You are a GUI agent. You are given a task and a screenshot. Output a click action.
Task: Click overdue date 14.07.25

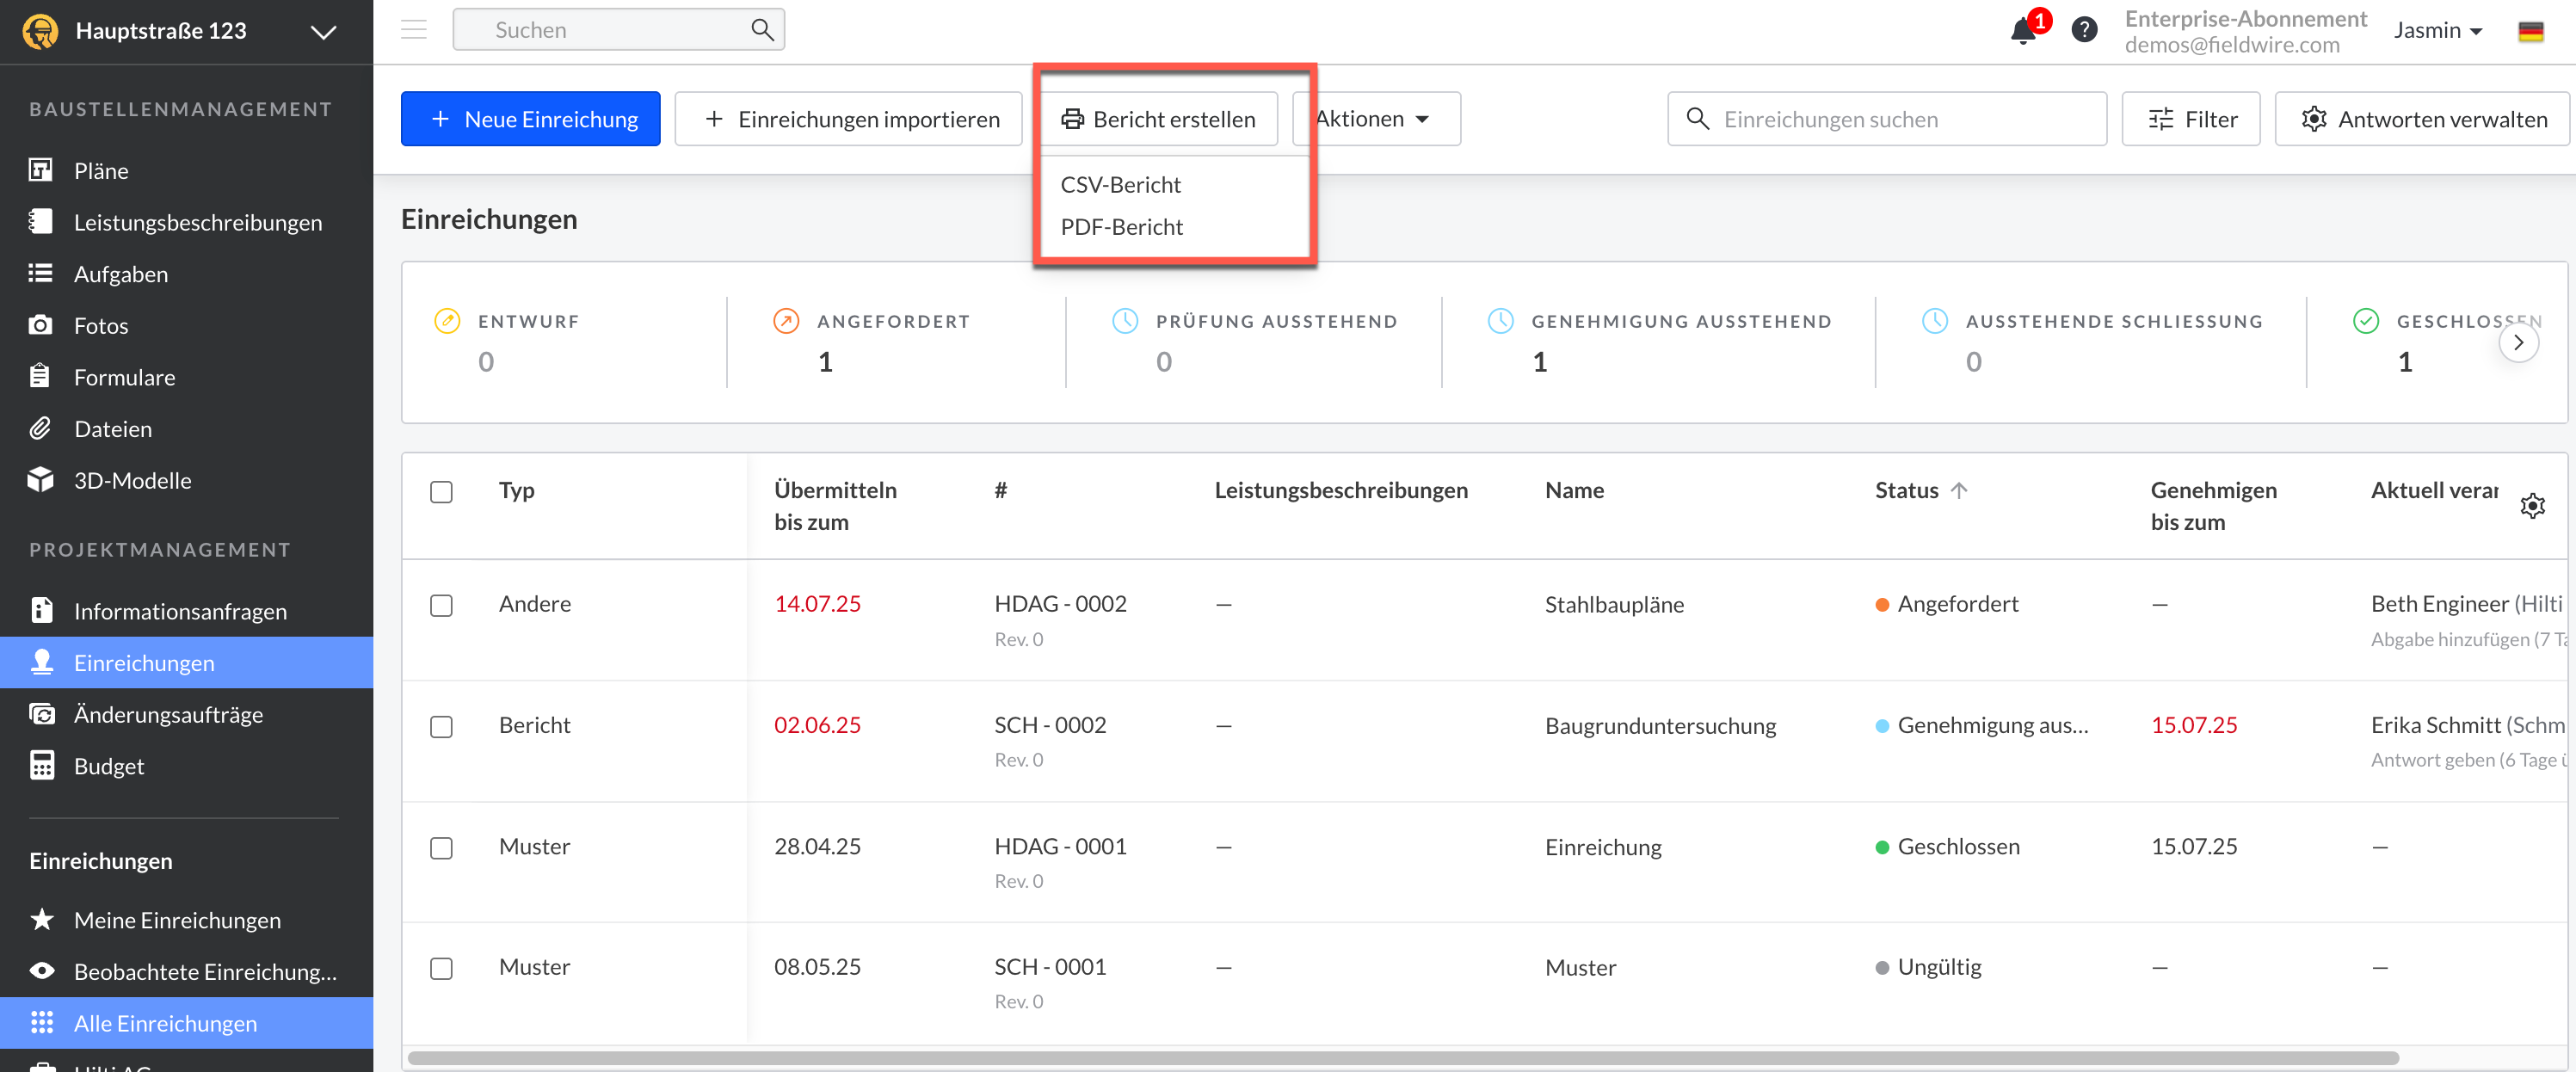pos(817,604)
